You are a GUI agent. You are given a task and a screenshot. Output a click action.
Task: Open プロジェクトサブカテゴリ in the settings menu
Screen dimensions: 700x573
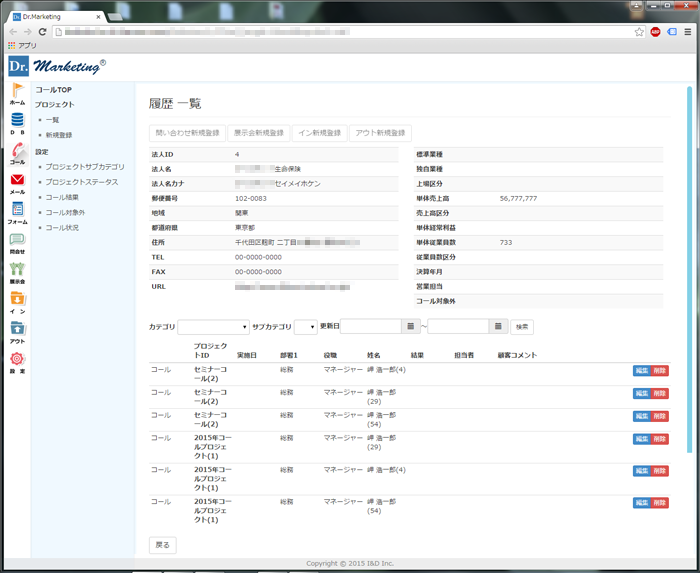pos(85,167)
